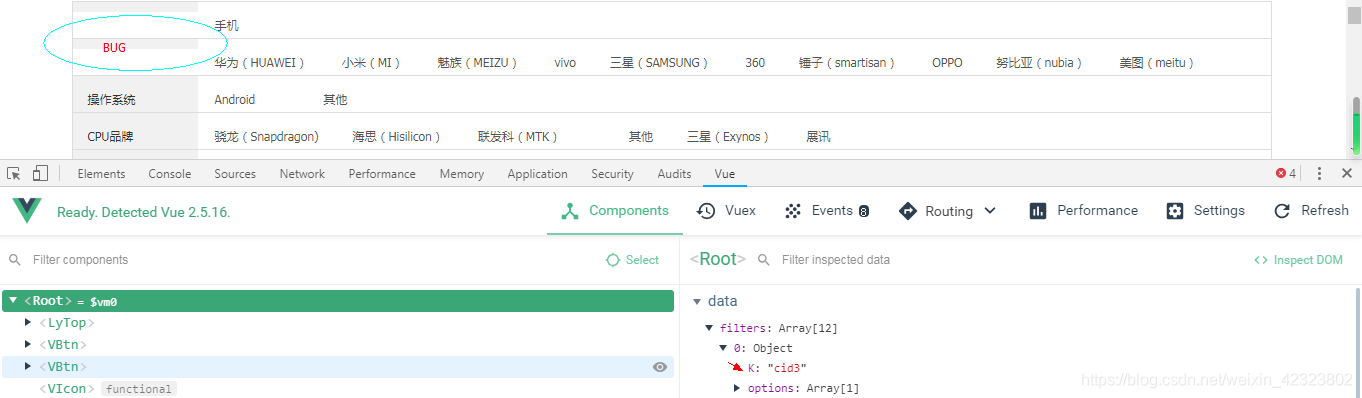This screenshot has width=1362, height=398.
Task: Select OPPO brand filter
Action: (x=947, y=63)
